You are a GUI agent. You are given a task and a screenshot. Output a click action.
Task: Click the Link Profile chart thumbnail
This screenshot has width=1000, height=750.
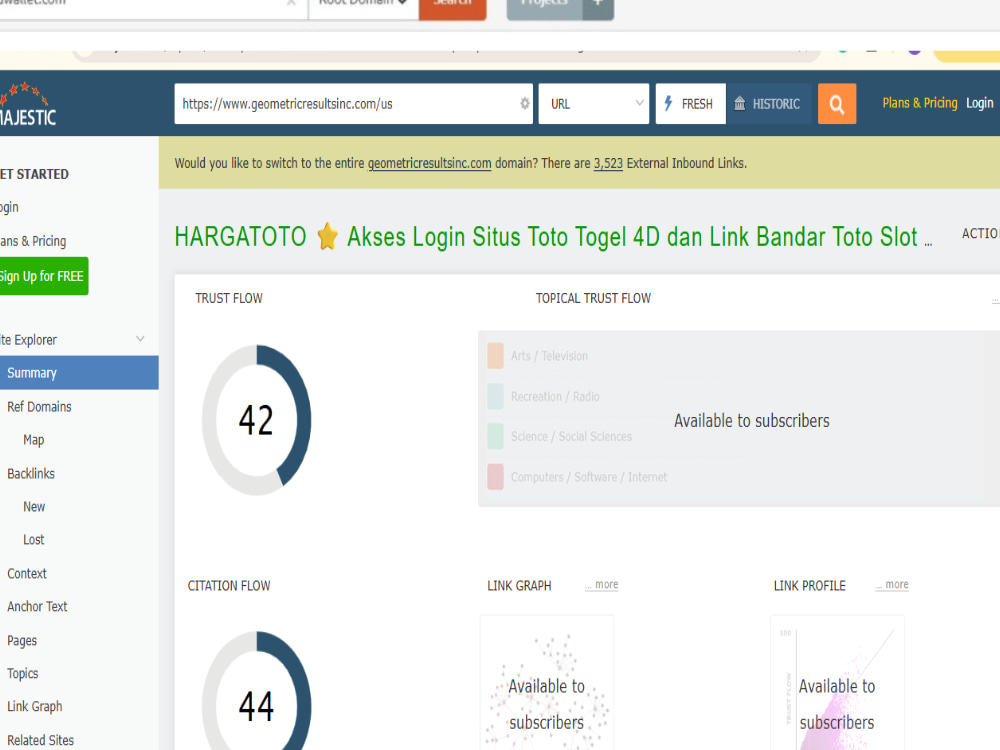point(837,683)
